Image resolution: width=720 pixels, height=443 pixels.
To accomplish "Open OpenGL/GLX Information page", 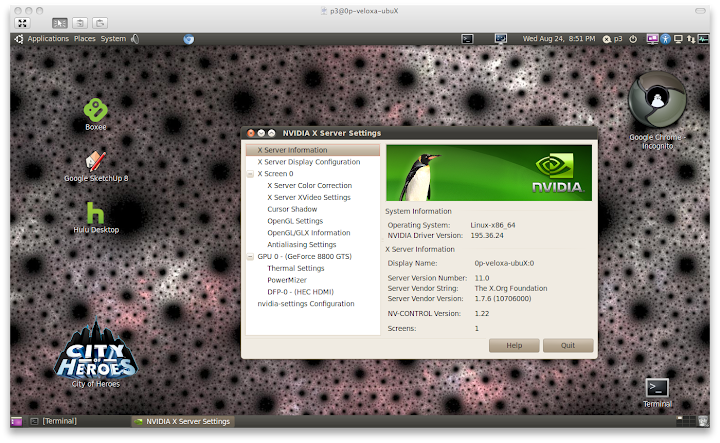I will click(309, 233).
